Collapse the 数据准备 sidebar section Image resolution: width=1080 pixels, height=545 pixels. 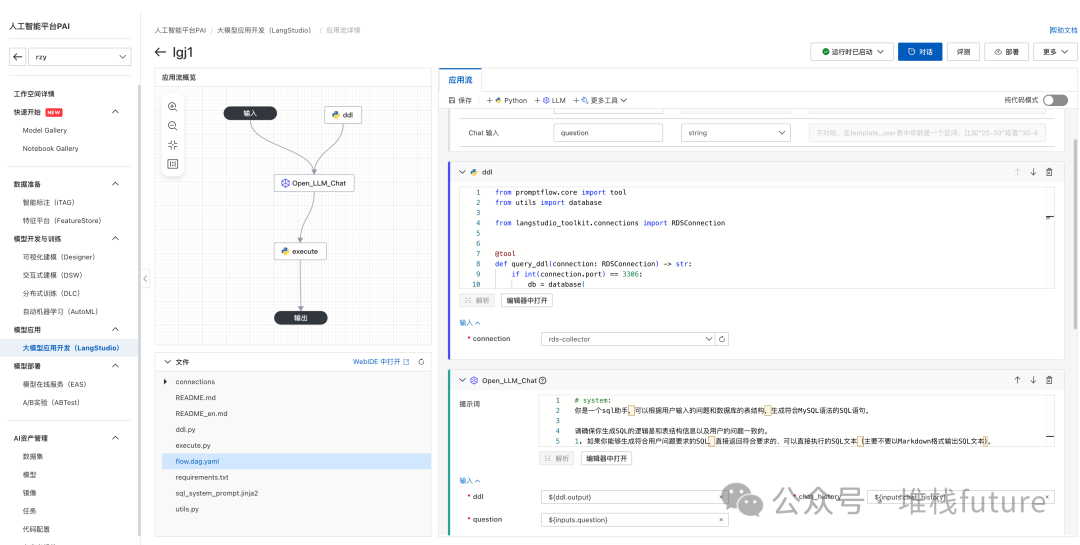[x=115, y=184]
